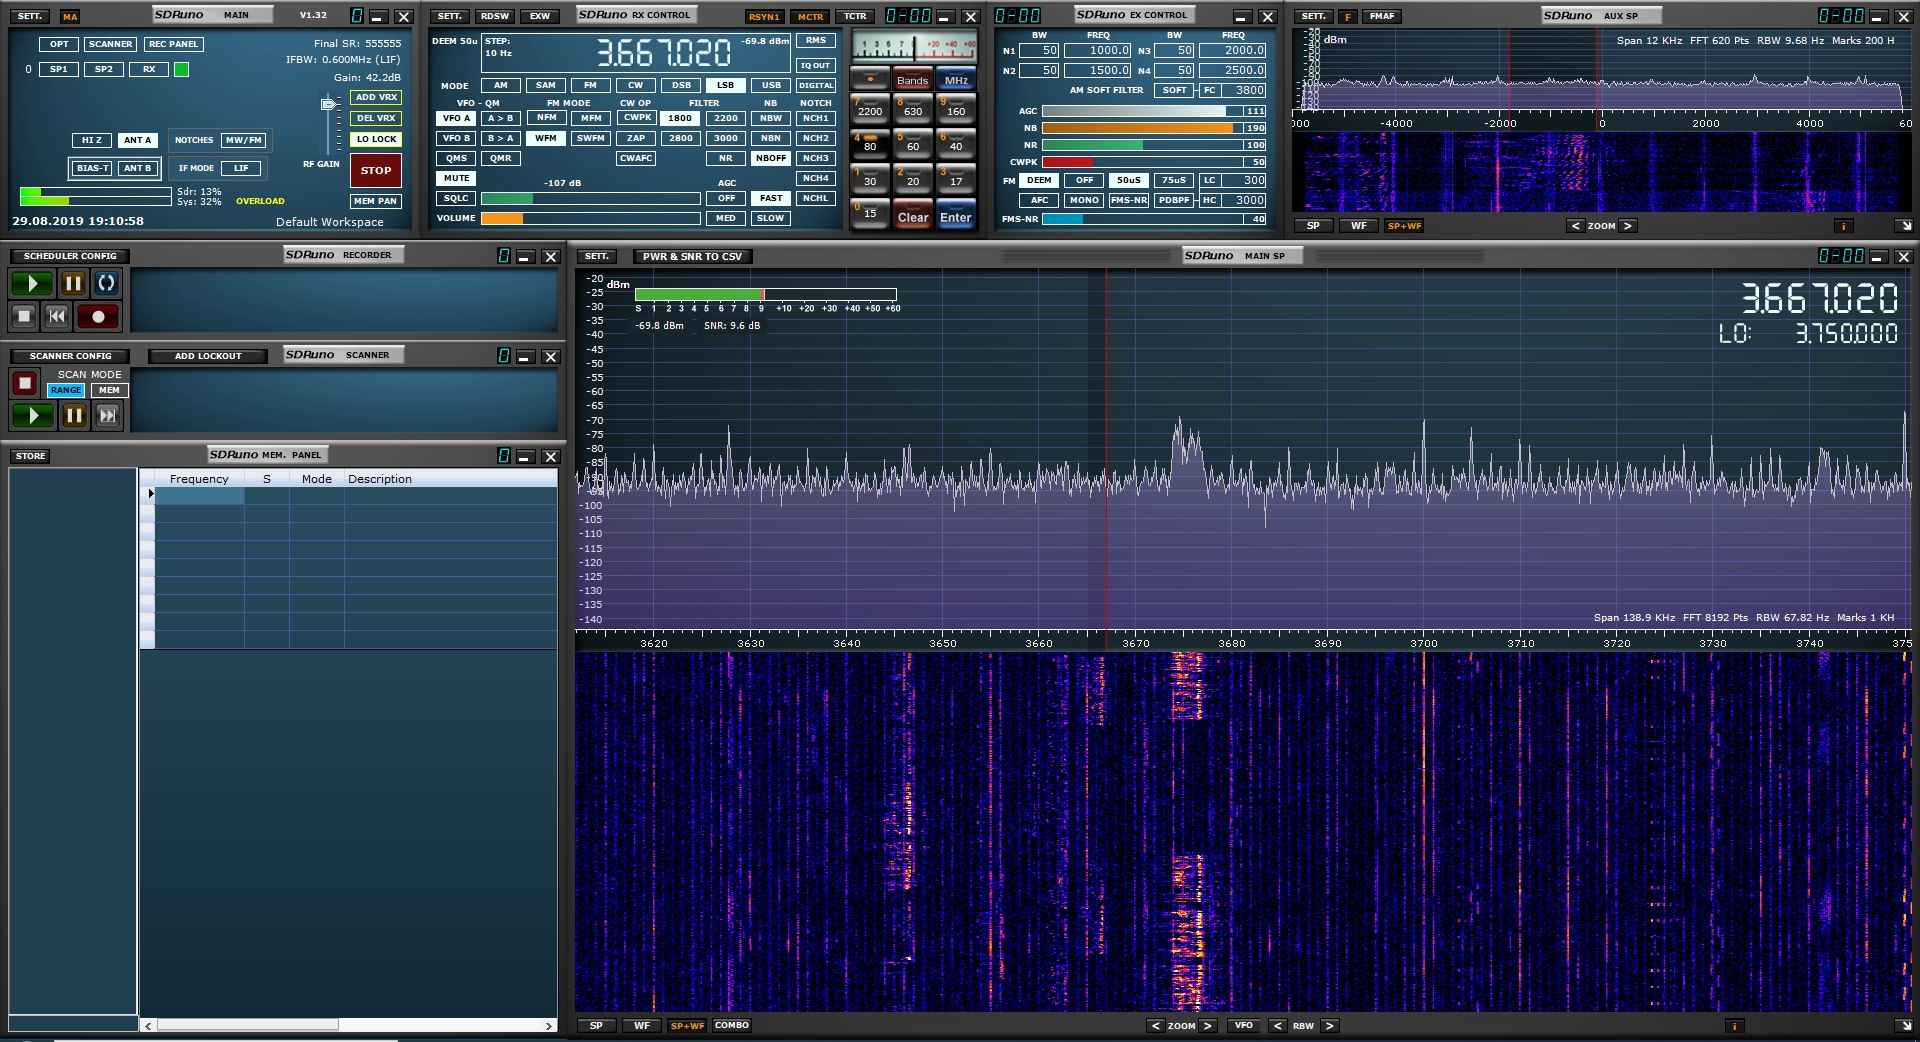This screenshot has width=1920, height=1042.
Task: Select COMBO view in MAIN SP
Action: coord(732,1026)
